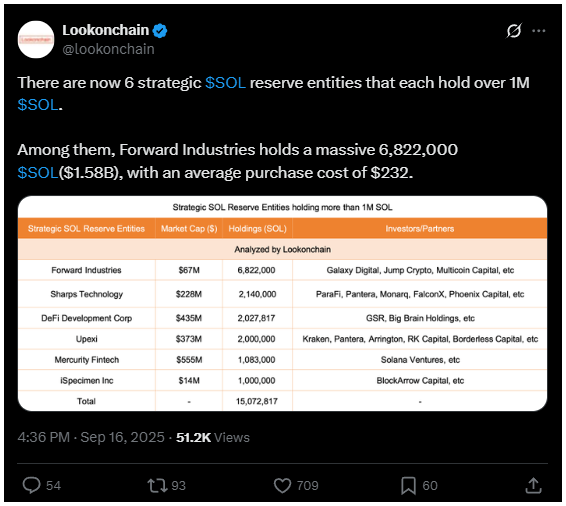Click the reply speech bubble icon
Viewport: 566px width, 506px height.
(x=32, y=485)
